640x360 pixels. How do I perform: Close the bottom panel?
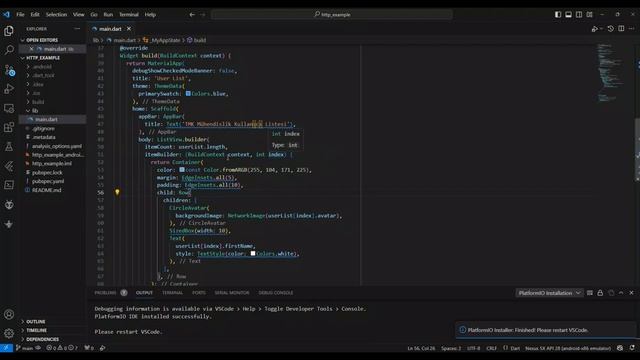(631, 293)
